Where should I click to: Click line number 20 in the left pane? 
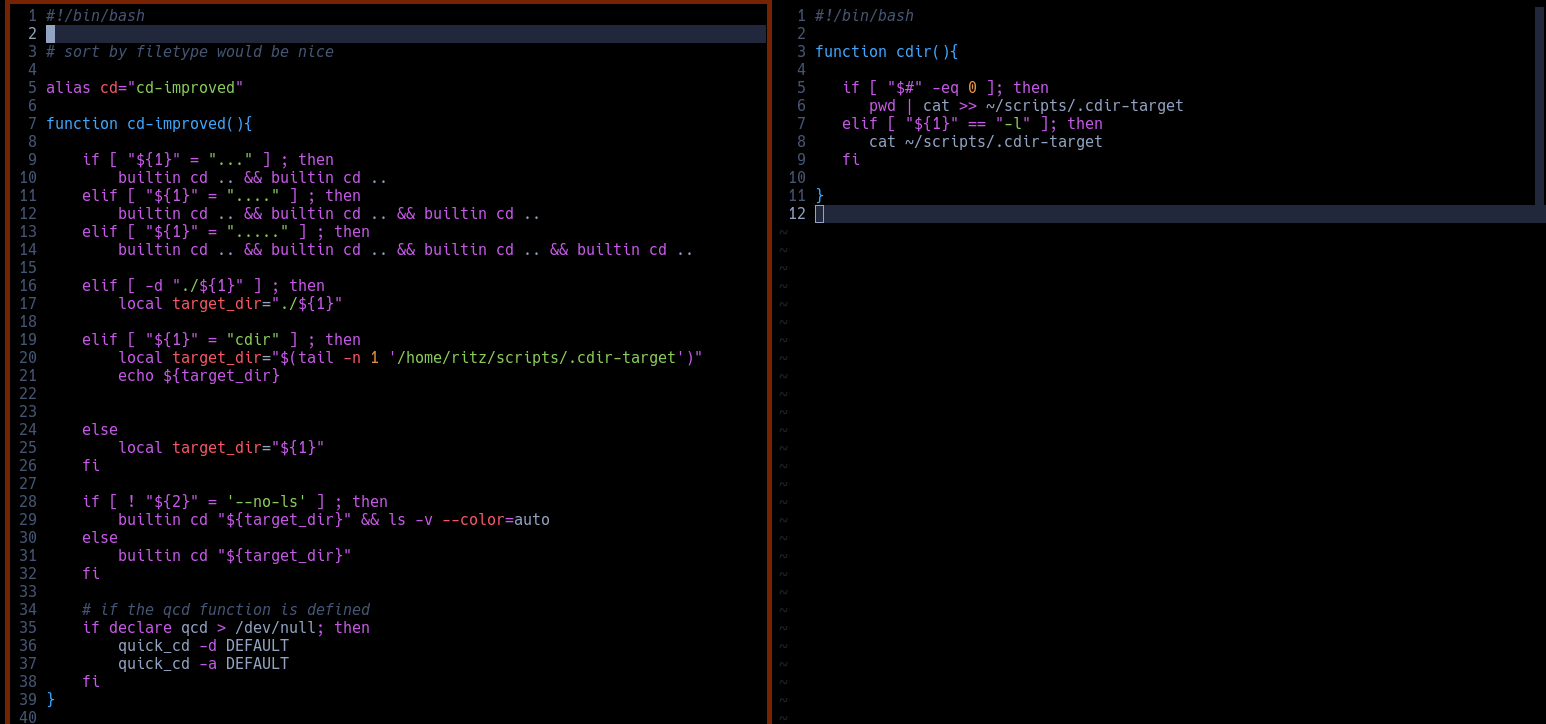tap(28, 357)
